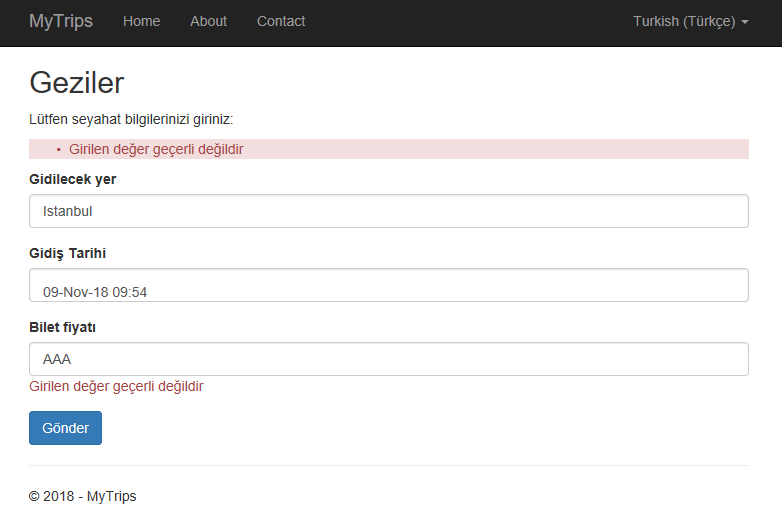The image size is (782, 519).
Task: Click the Gidilecek yer input field
Action: 389,211
